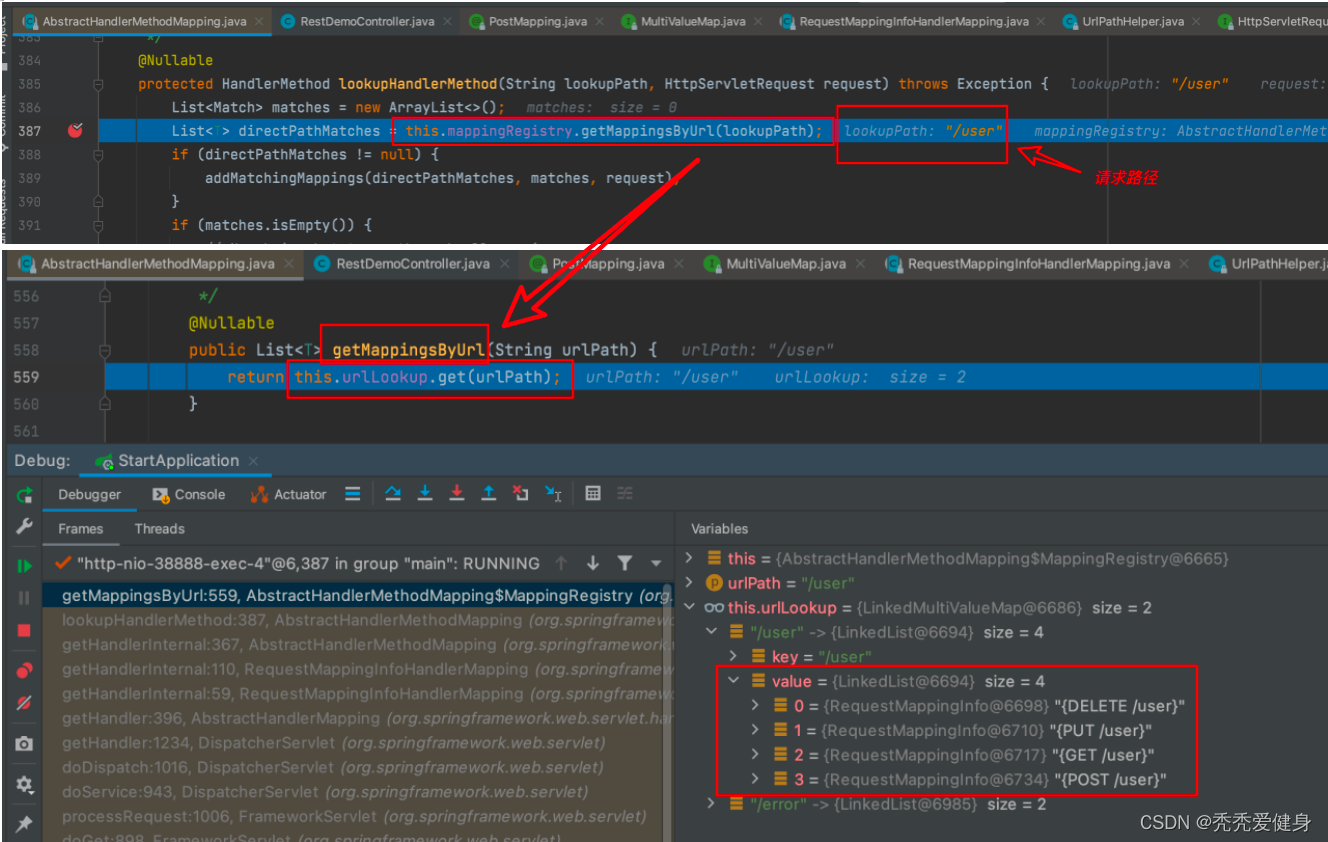The image size is (1328, 842).
Task: Click the thread dump camera icon
Action: tap(25, 744)
